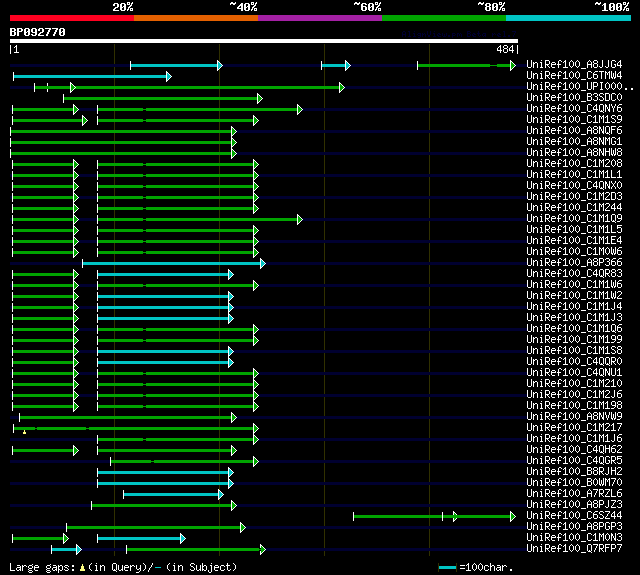This screenshot has height=575, width=640.
Task: Click the UniRef100_C1M198 label
Action: click(574, 406)
